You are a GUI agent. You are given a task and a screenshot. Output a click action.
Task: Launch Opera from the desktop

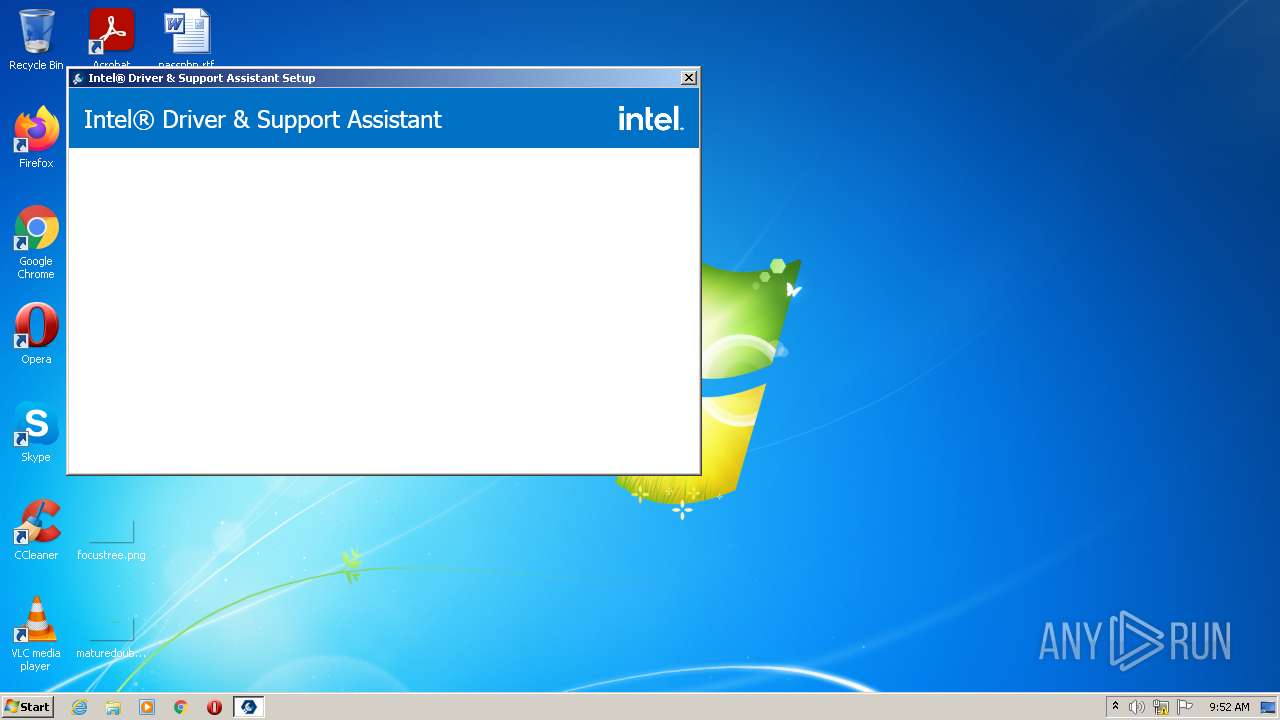pyautogui.click(x=36, y=333)
